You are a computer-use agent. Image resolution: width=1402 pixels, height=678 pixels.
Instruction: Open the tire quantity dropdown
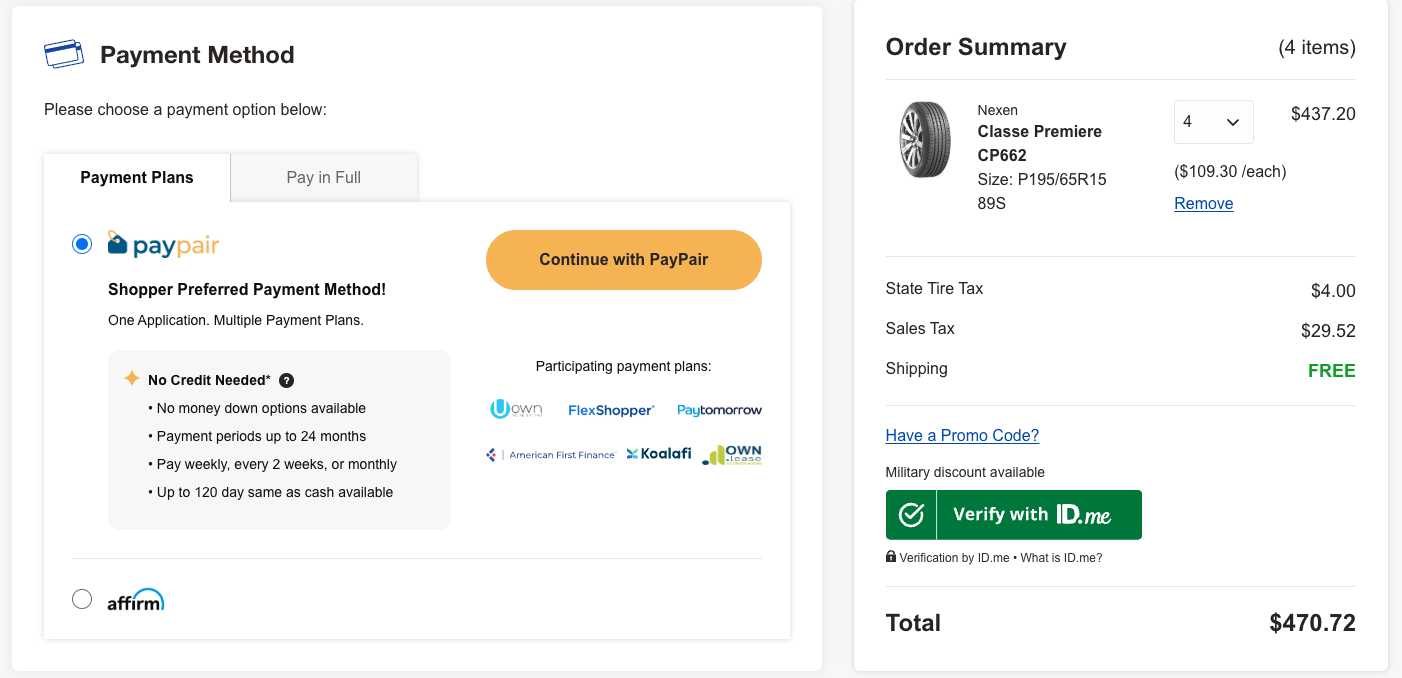click(1213, 122)
